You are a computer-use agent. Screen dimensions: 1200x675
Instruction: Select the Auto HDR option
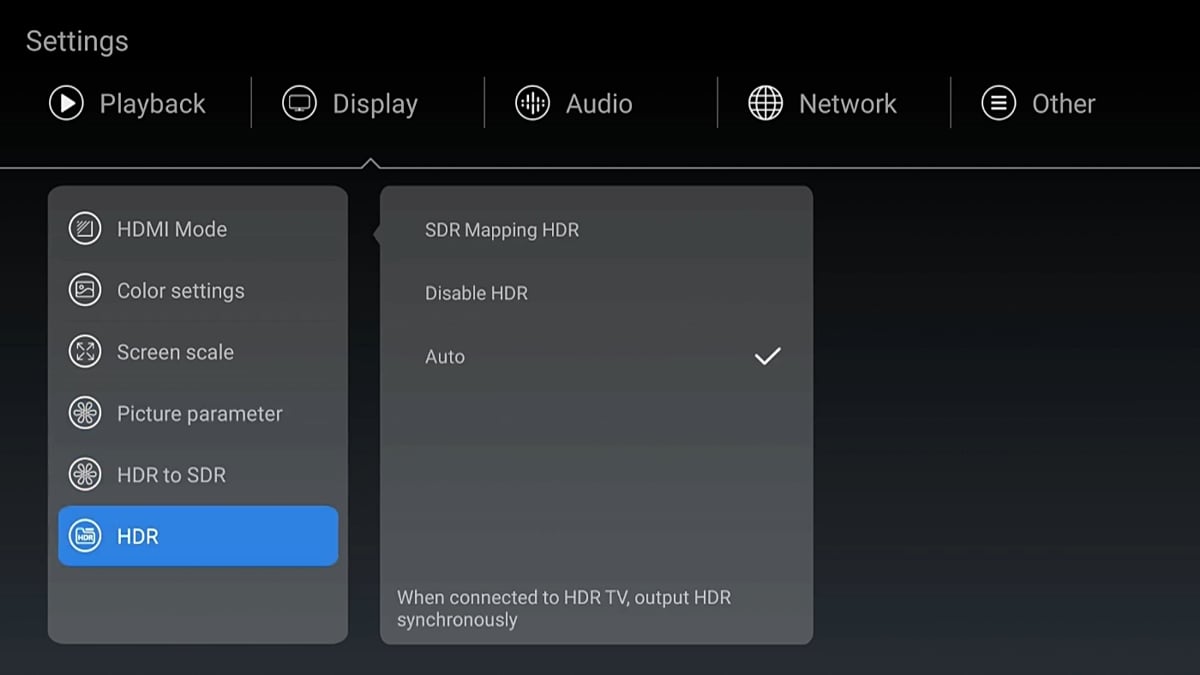[596, 356]
